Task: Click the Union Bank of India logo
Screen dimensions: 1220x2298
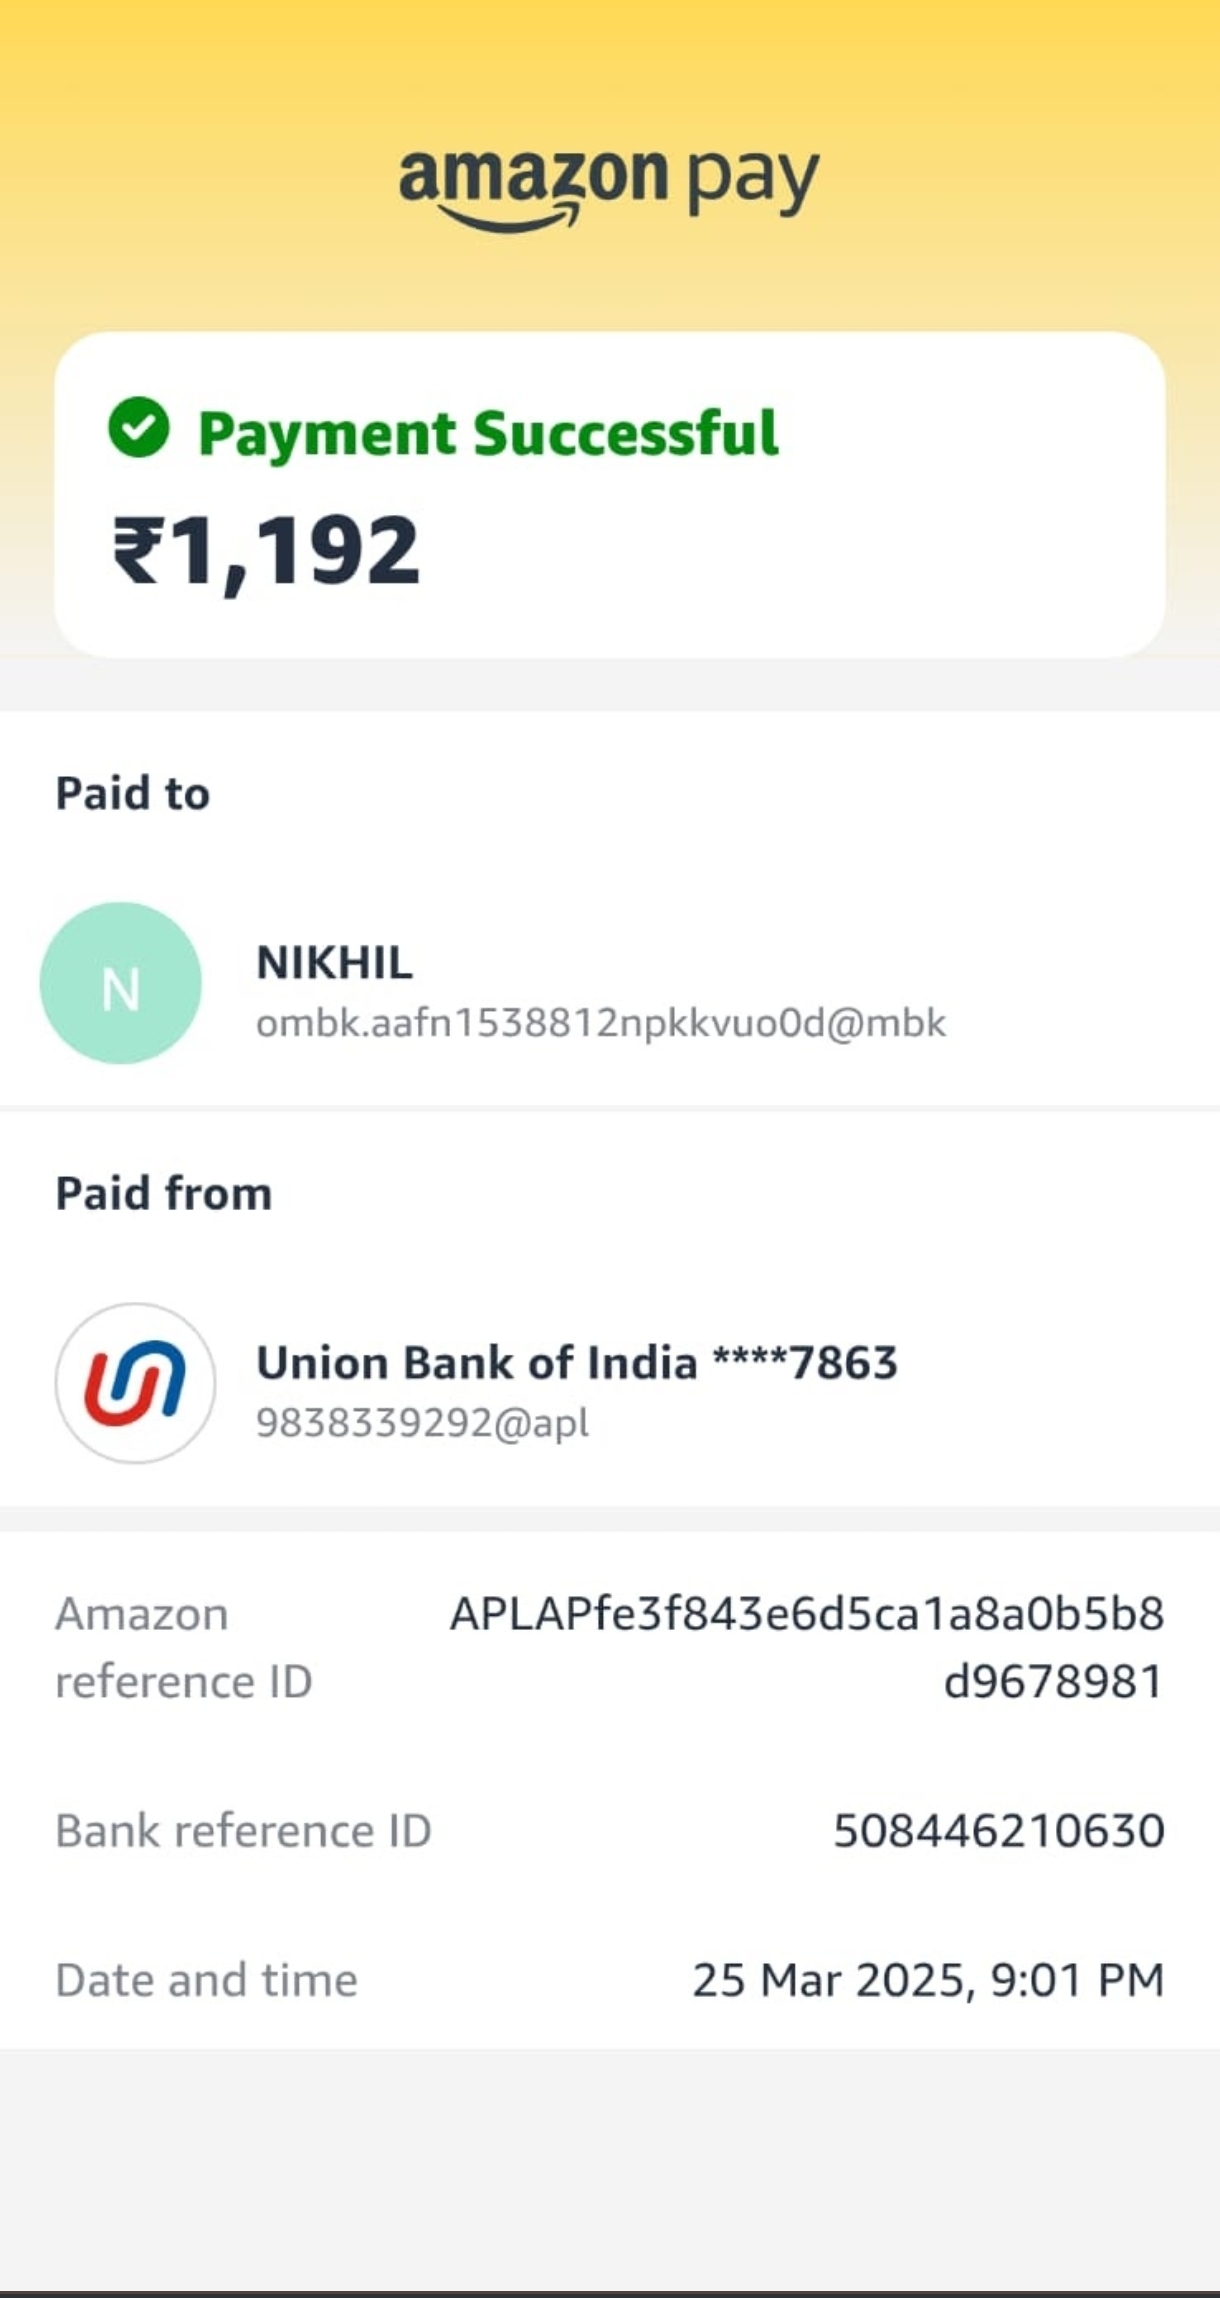Action: 135,1383
